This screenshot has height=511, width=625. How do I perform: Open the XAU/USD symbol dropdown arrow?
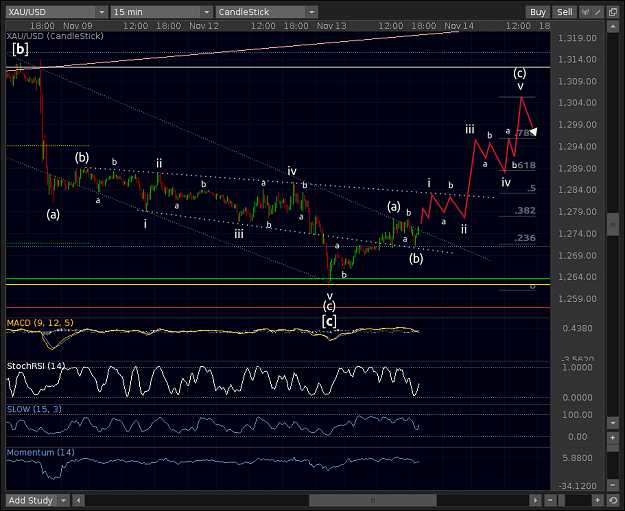point(102,12)
